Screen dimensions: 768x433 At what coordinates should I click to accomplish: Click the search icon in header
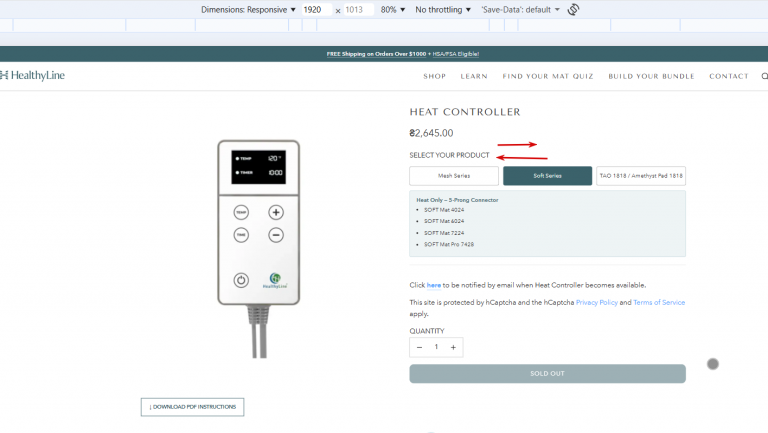click(765, 76)
